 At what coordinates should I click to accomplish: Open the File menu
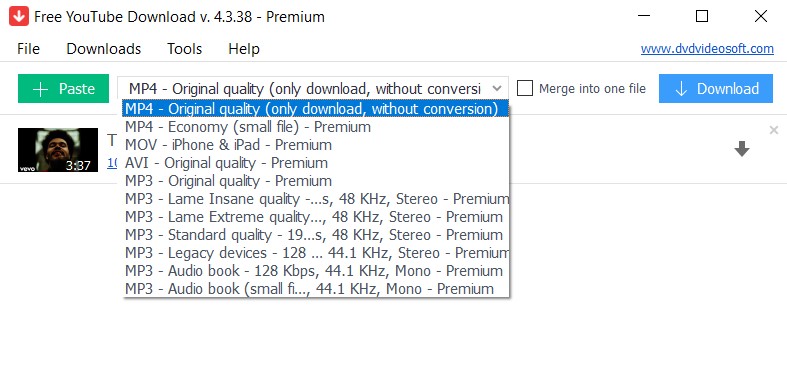coord(29,49)
